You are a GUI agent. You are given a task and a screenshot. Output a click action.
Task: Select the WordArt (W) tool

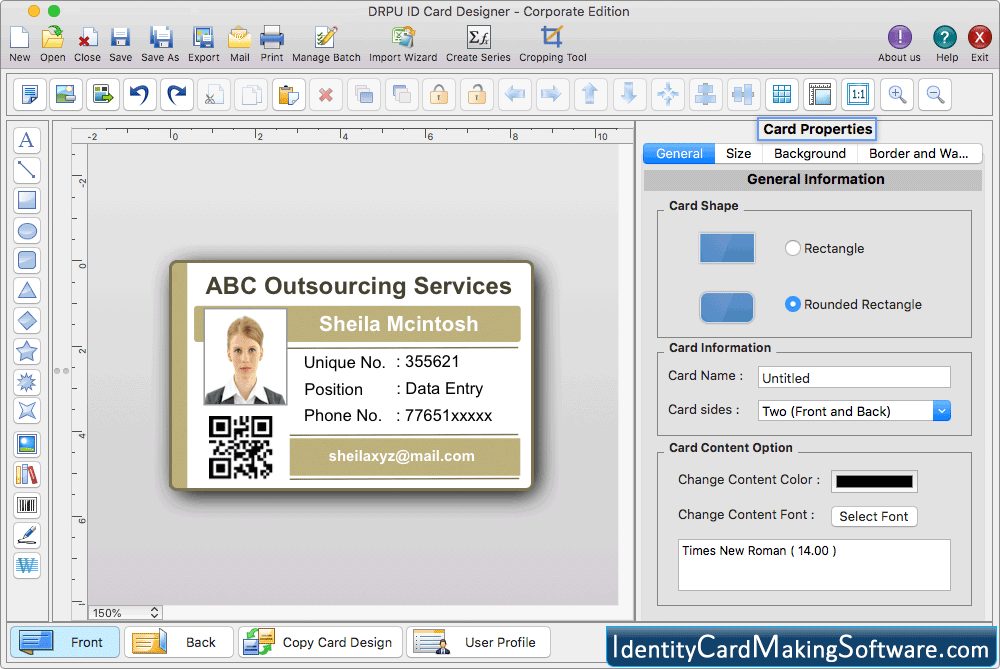27,566
